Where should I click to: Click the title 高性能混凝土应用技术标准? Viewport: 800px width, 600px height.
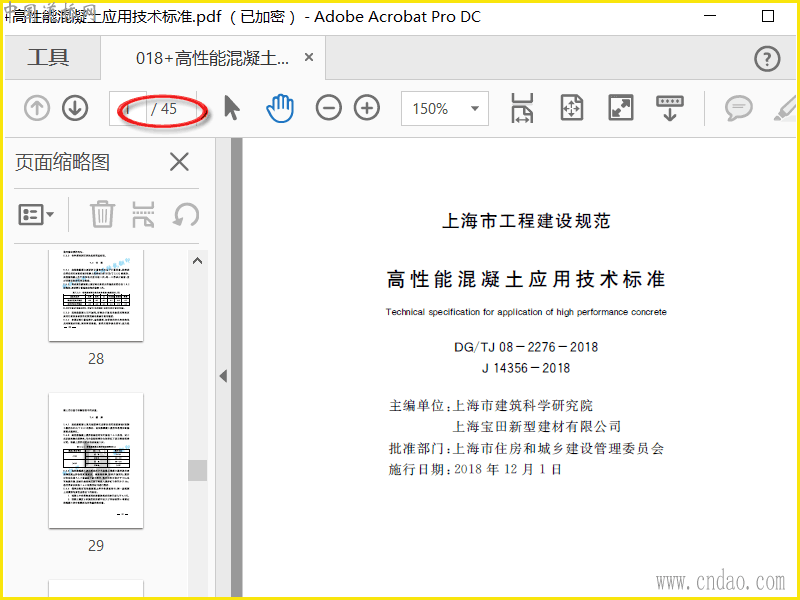pos(526,279)
